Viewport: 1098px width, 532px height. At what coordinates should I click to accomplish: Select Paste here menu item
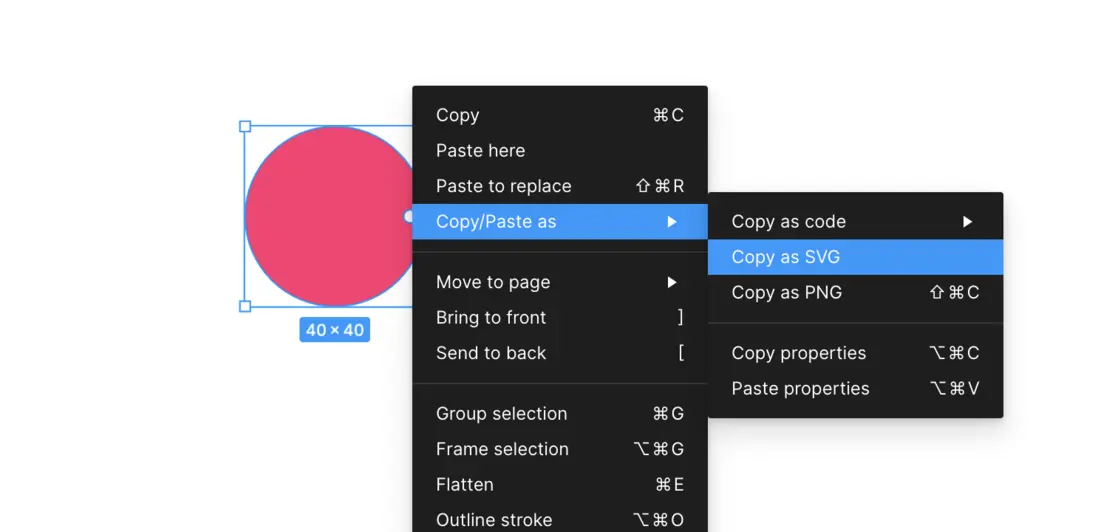pos(481,151)
